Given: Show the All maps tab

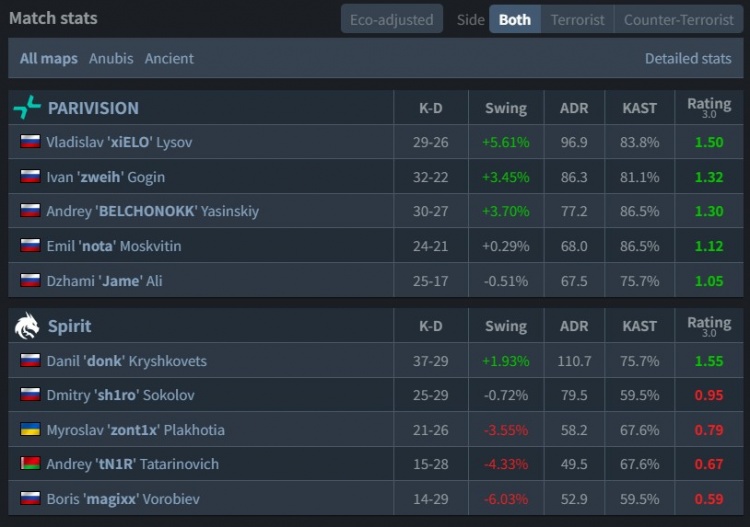Looking at the screenshot, I should pos(50,58).
